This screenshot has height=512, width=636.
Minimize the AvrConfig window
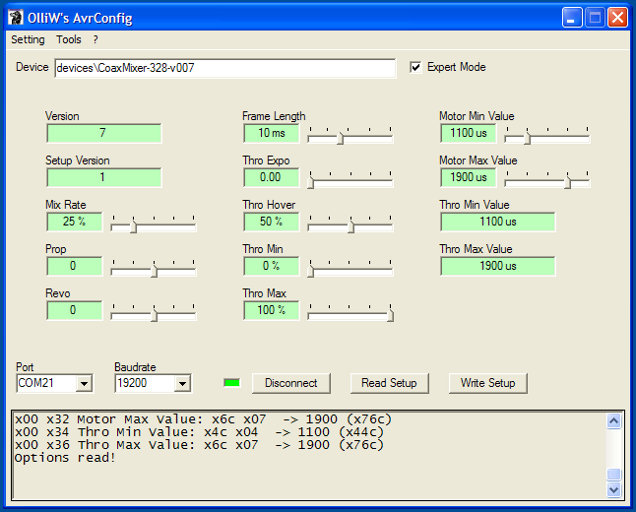(571, 17)
